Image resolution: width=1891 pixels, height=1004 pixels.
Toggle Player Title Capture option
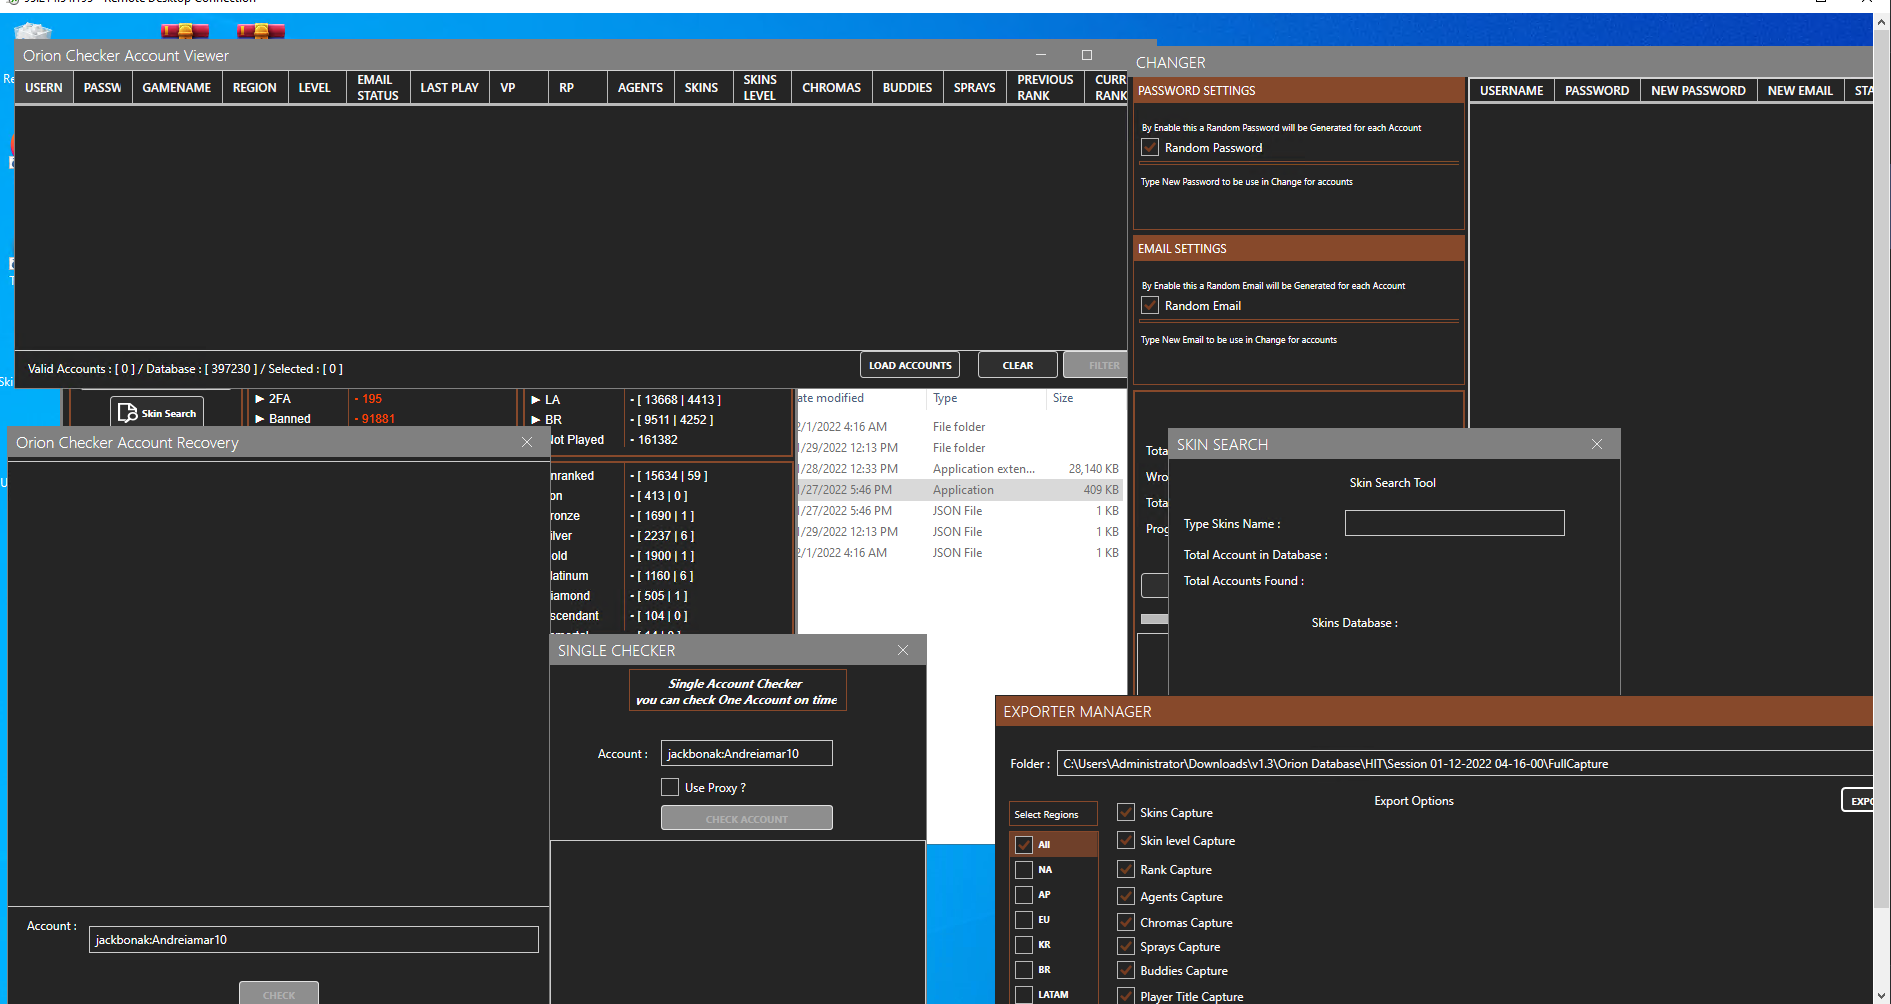[x=1126, y=996]
